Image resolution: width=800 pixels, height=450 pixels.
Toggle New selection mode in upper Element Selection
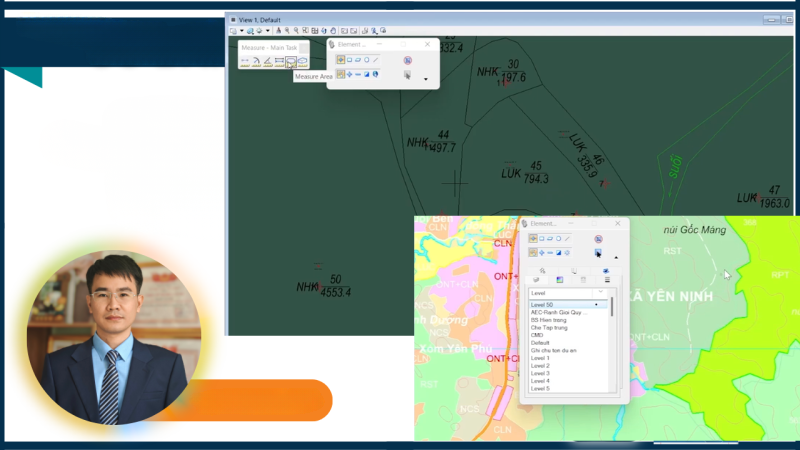[x=340, y=74]
